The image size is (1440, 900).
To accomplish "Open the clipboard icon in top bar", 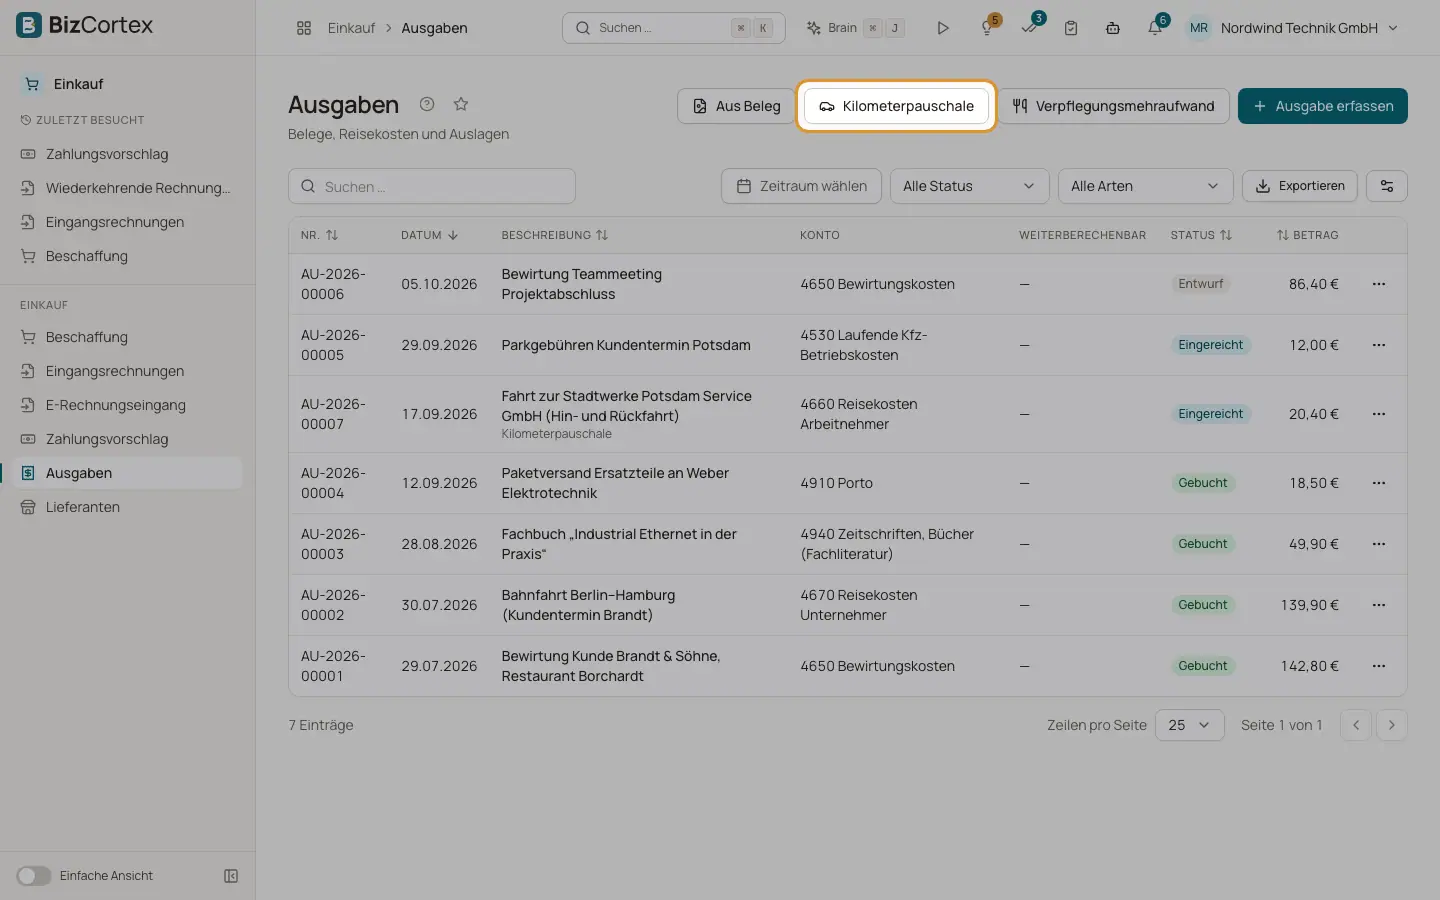I will [x=1071, y=28].
